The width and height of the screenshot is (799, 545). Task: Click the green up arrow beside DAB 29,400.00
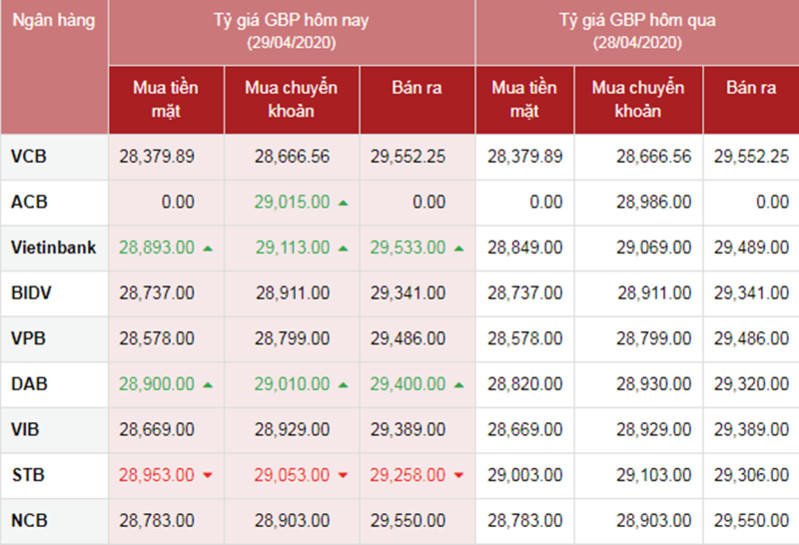(x=459, y=385)
